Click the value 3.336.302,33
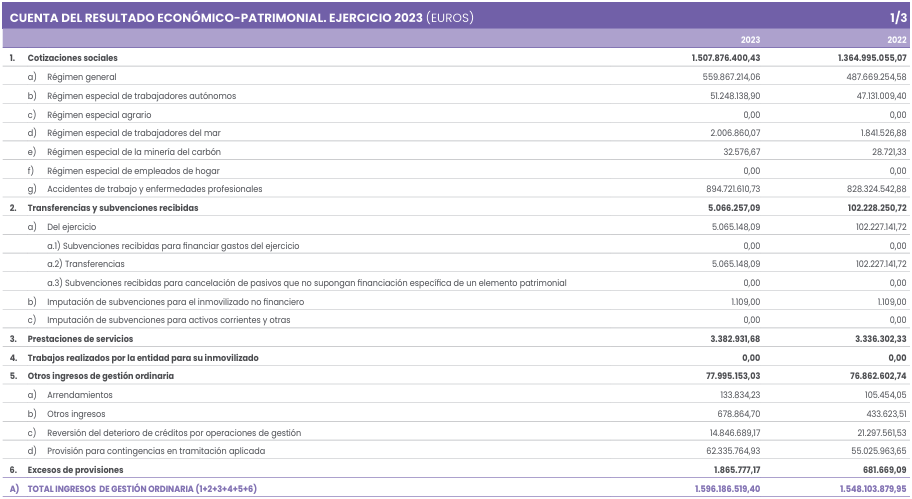 tap(881, 338)
